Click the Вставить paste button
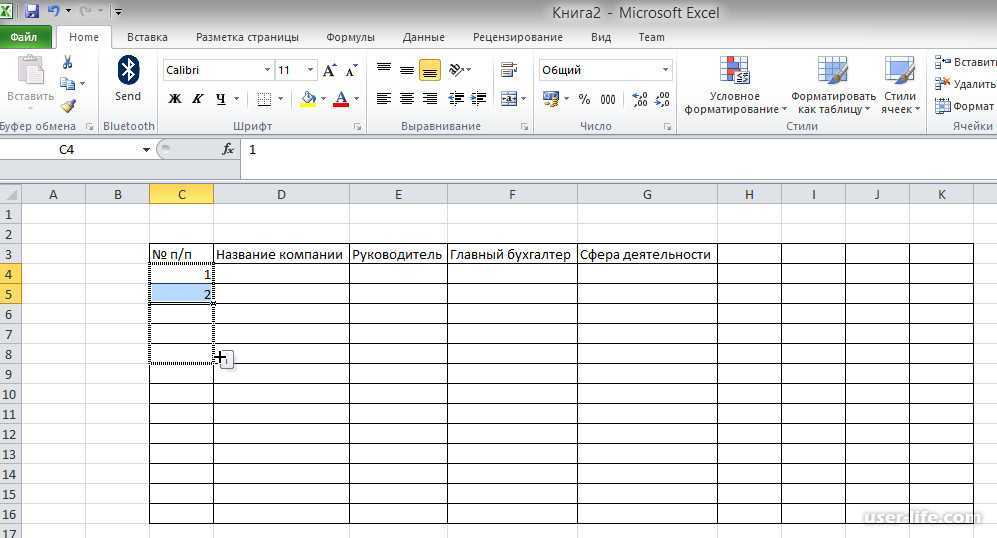997x538 pixels. pos(30,79)
